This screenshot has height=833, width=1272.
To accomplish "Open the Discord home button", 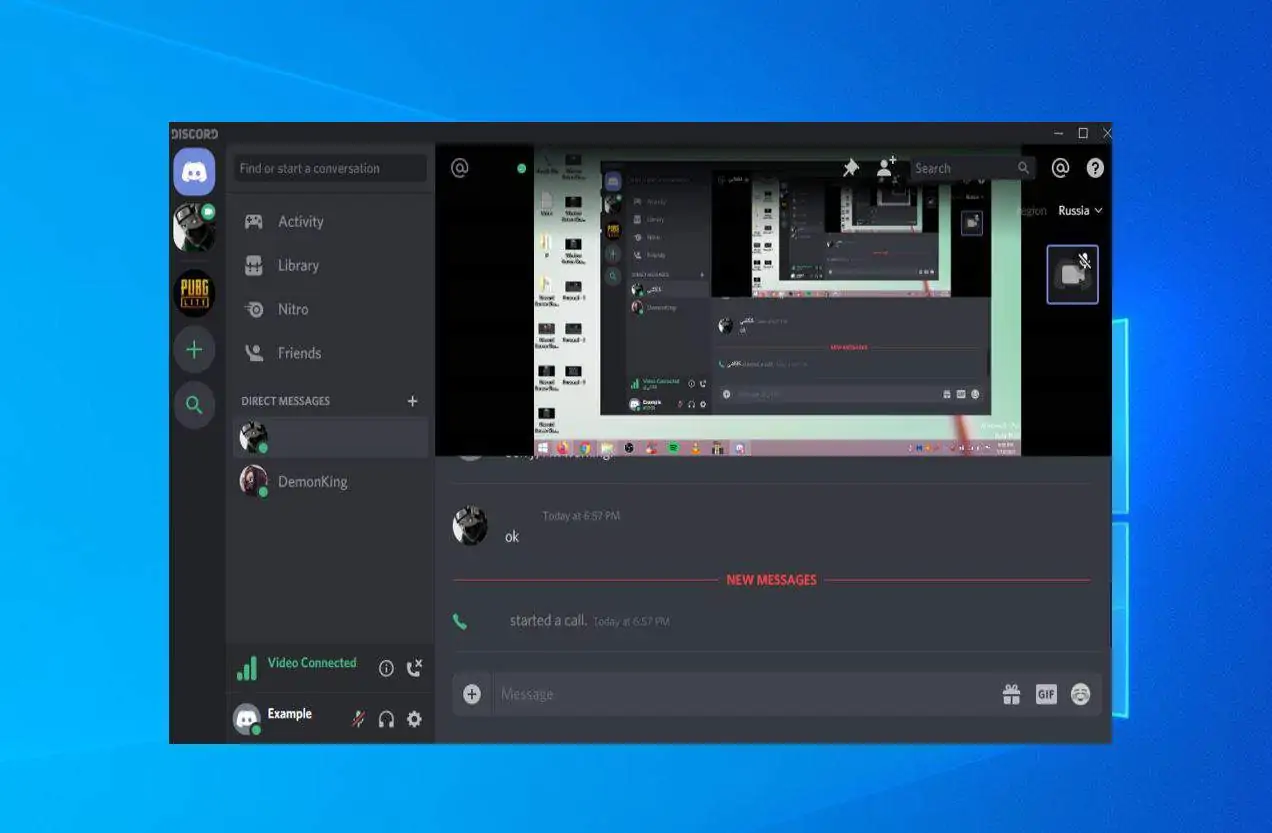I will coord(194,172).
